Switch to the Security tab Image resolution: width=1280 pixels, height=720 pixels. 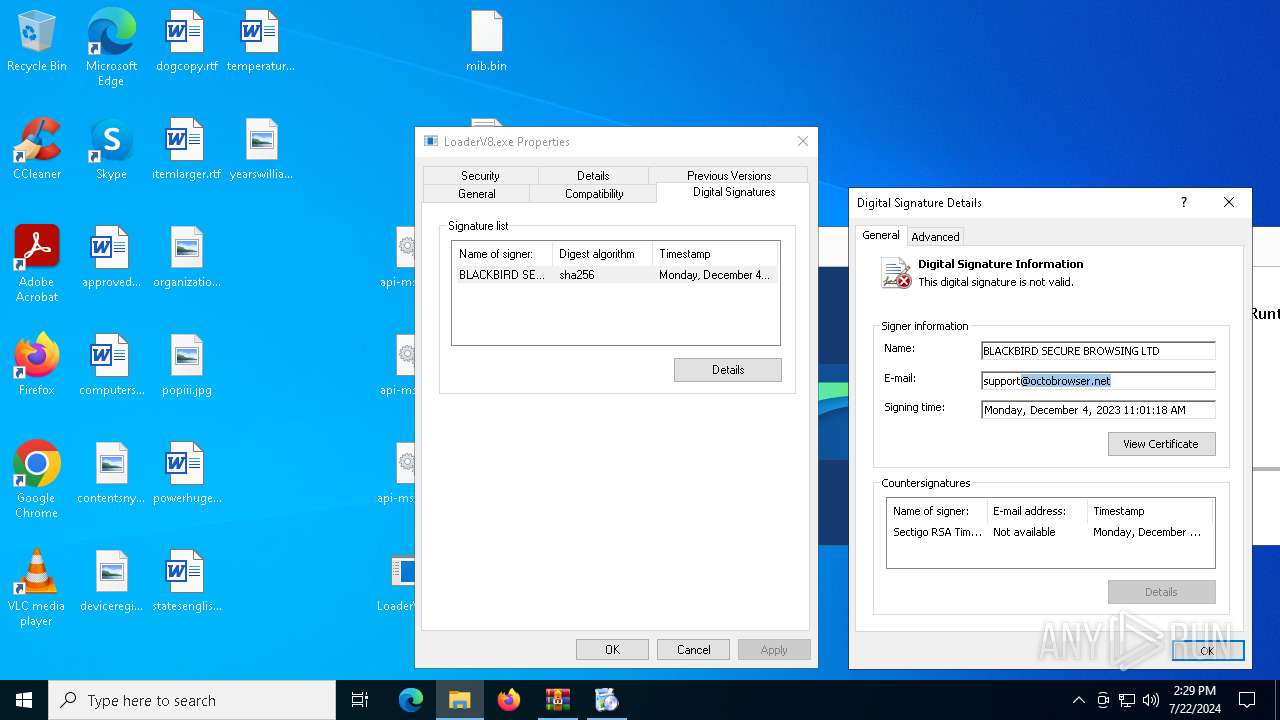[x=480, y=176]
